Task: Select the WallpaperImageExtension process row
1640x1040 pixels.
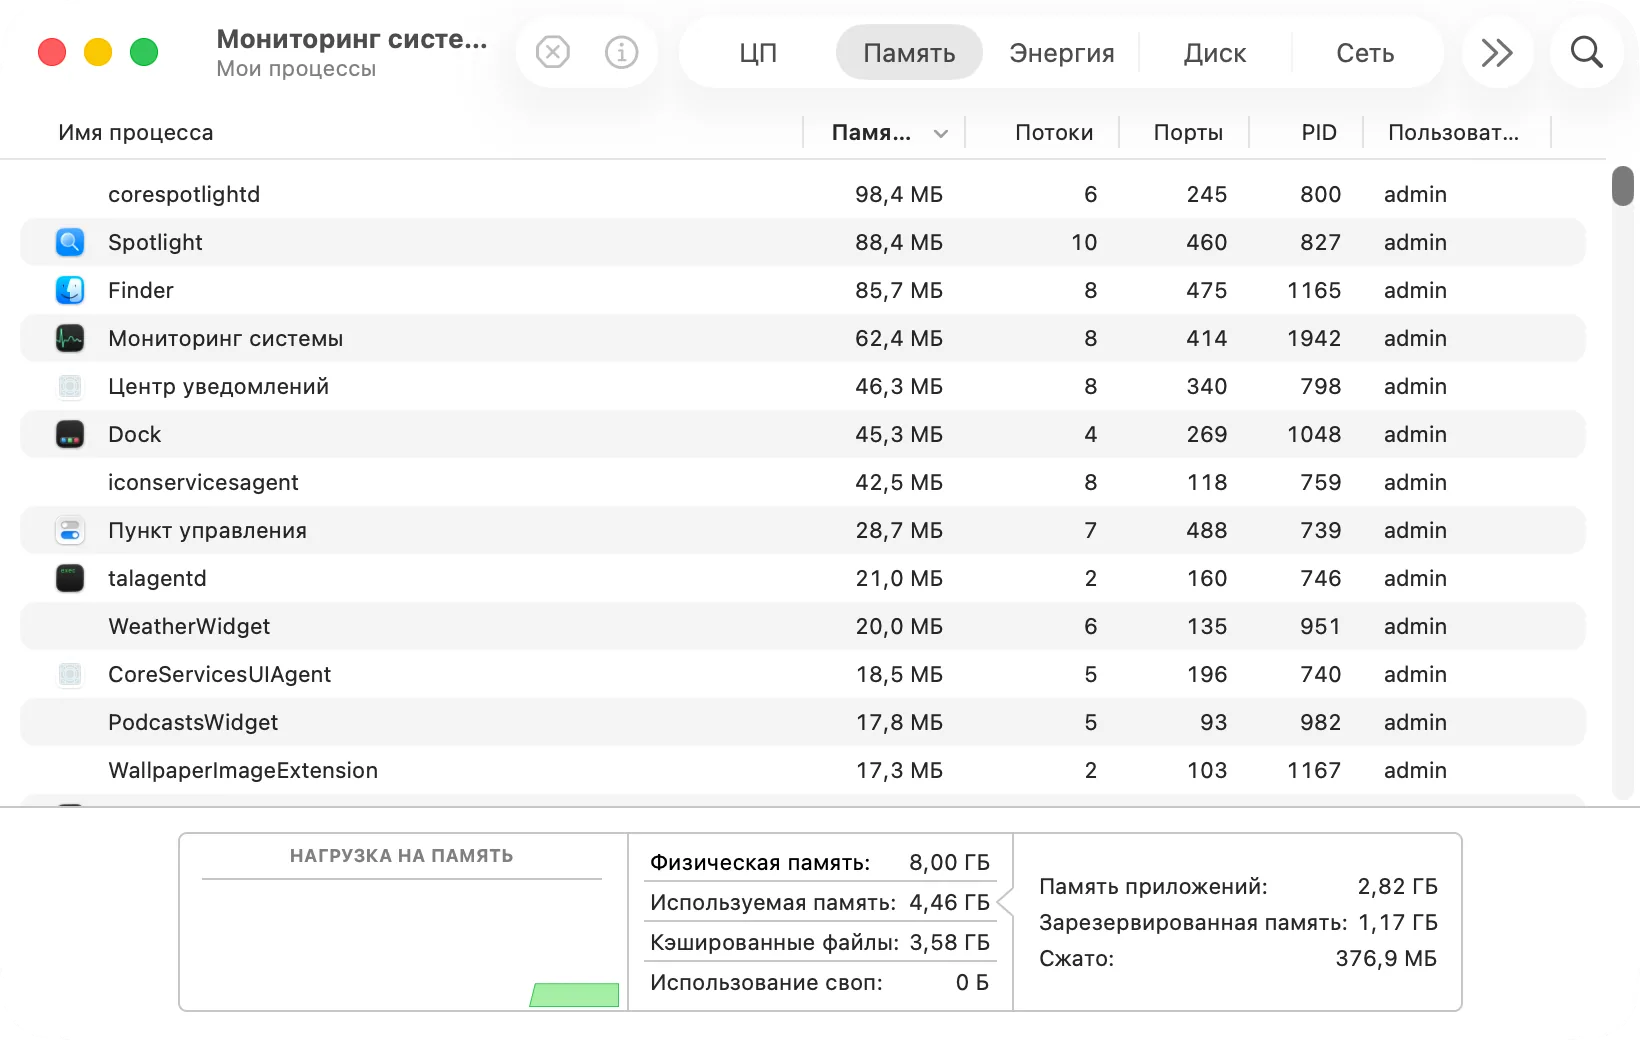Action: (x=803, y=770)
